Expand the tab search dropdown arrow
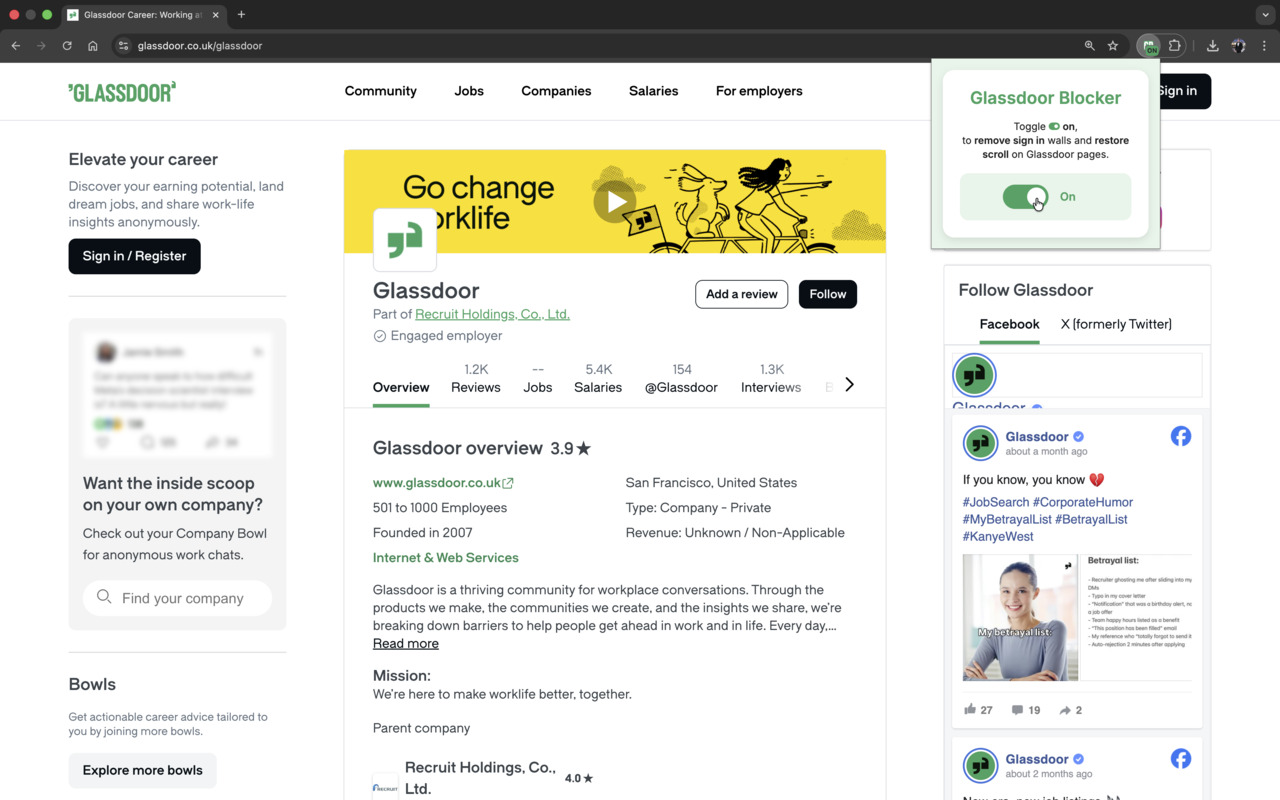Image resolution: width=1280 pixels, height=800 pixels. [x=1265, y=15]
